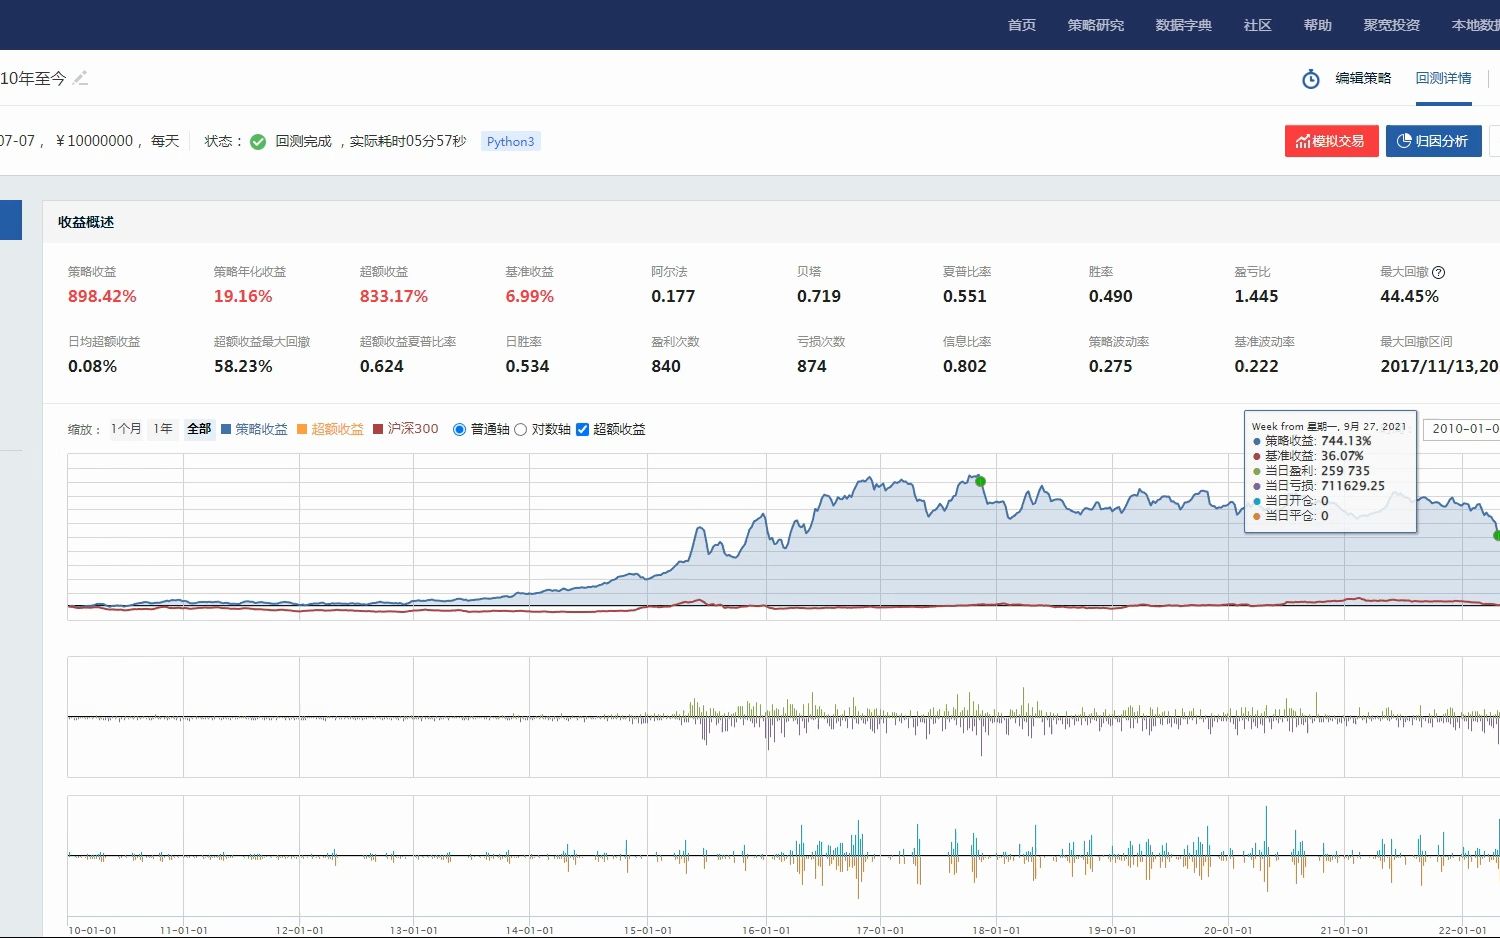1500x938 pixels.
Task: Click the 信息比率 value 0.802
Action: (965, 366)
